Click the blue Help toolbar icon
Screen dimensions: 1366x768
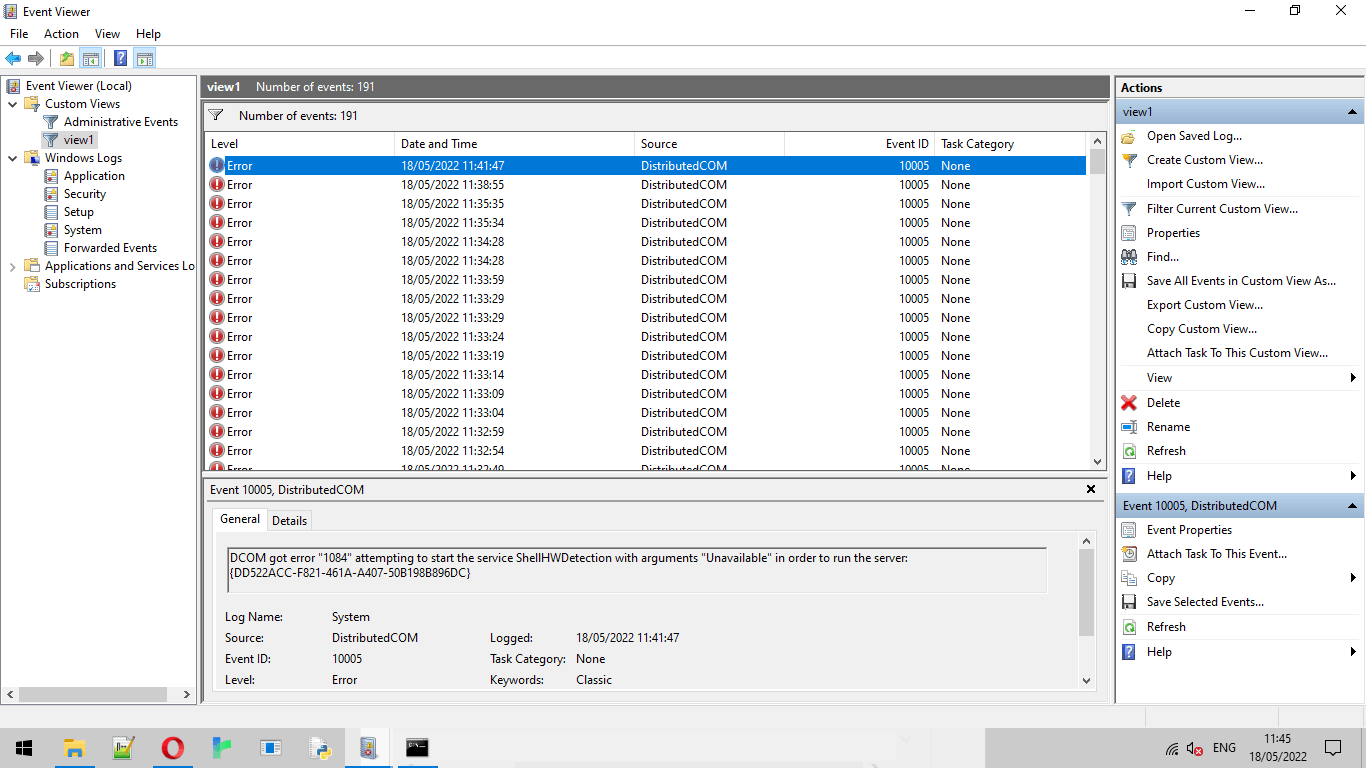(x=120, y=58)
